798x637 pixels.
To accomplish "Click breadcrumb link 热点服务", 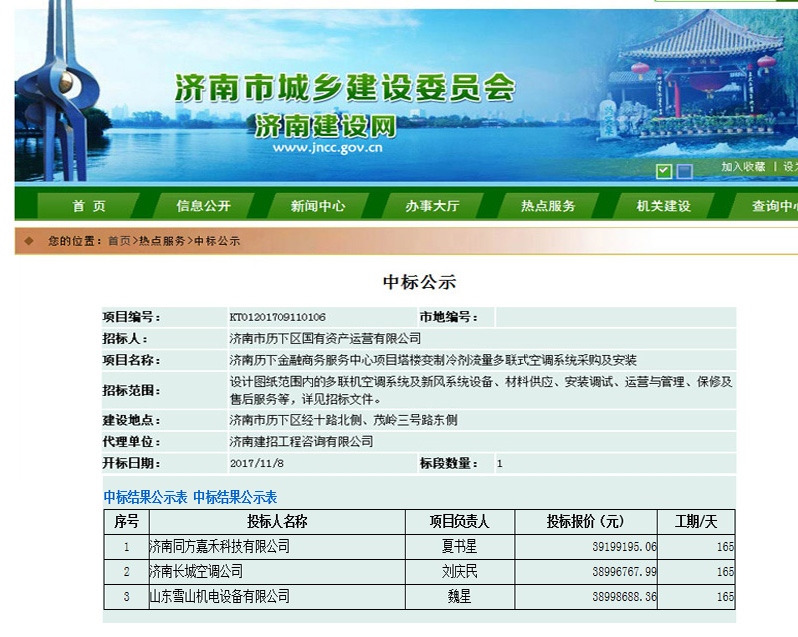I will (x=162, y=241).
